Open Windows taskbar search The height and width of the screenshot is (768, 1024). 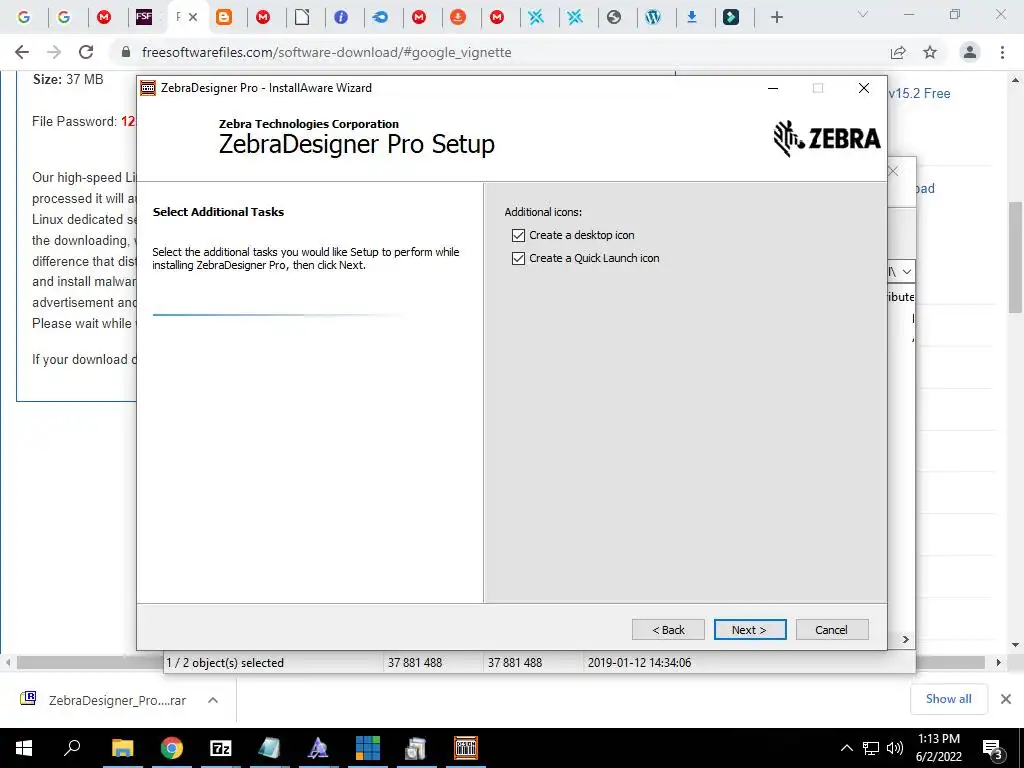tap(72, 748)
